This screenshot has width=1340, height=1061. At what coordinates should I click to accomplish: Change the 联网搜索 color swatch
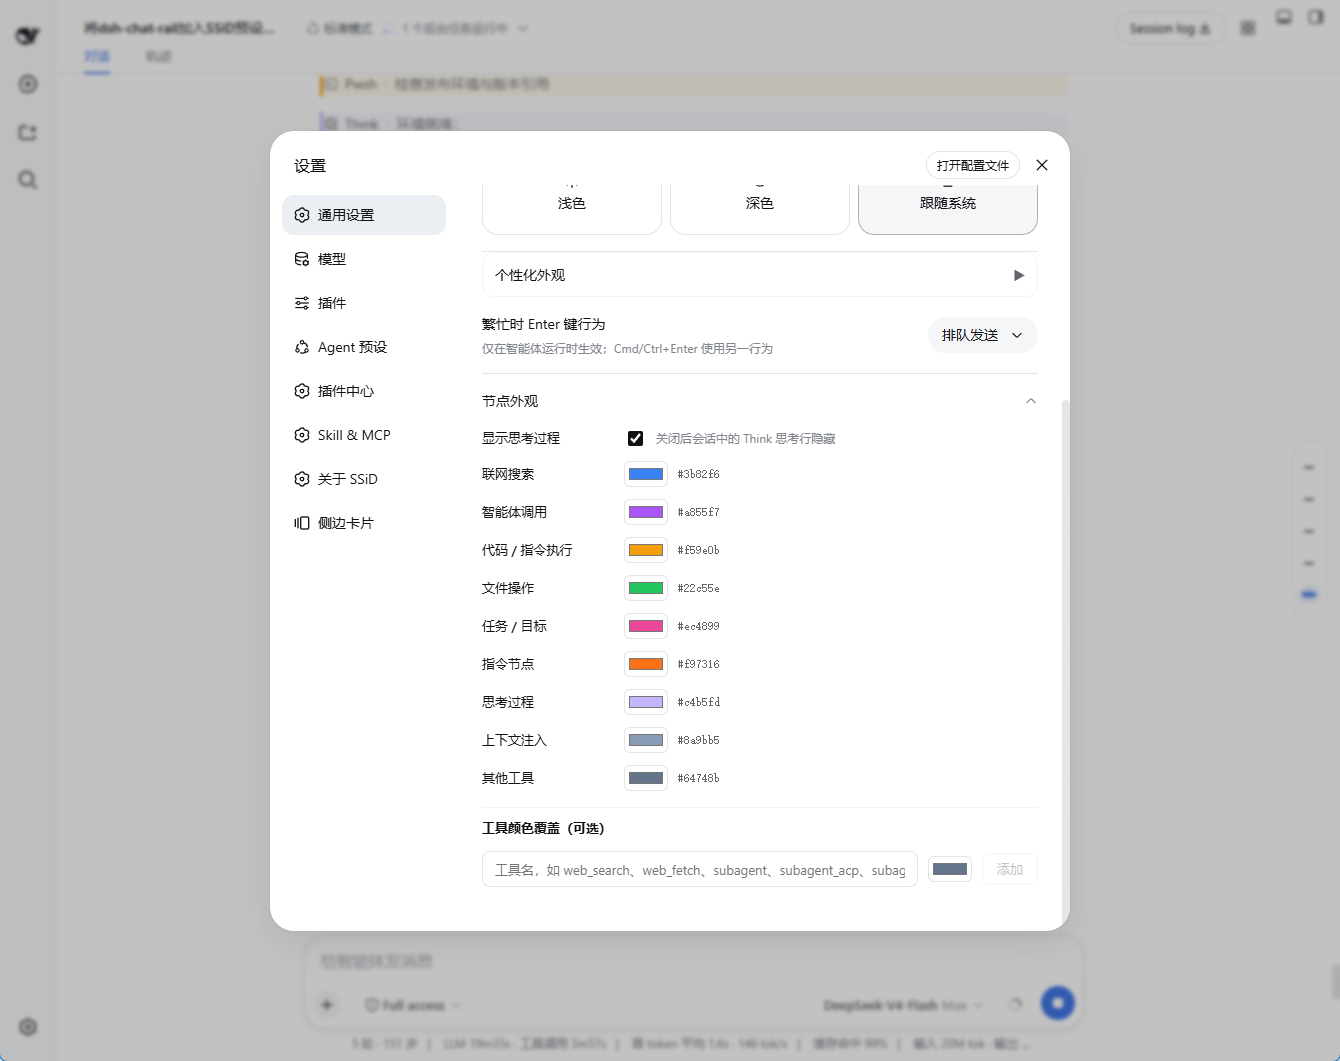(x=646, y=474)
